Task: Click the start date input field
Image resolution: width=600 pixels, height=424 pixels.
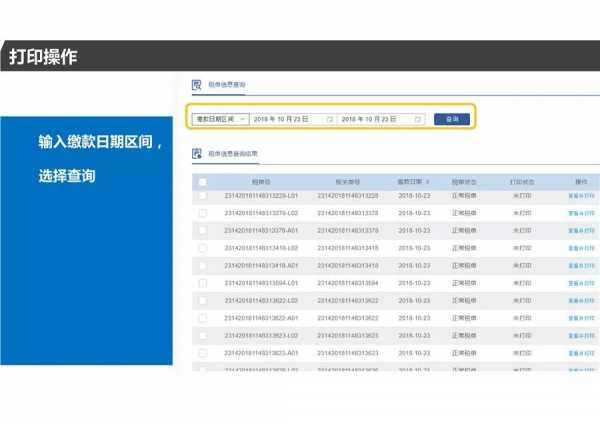Action: pyautogui.click(x=285, y=119)
